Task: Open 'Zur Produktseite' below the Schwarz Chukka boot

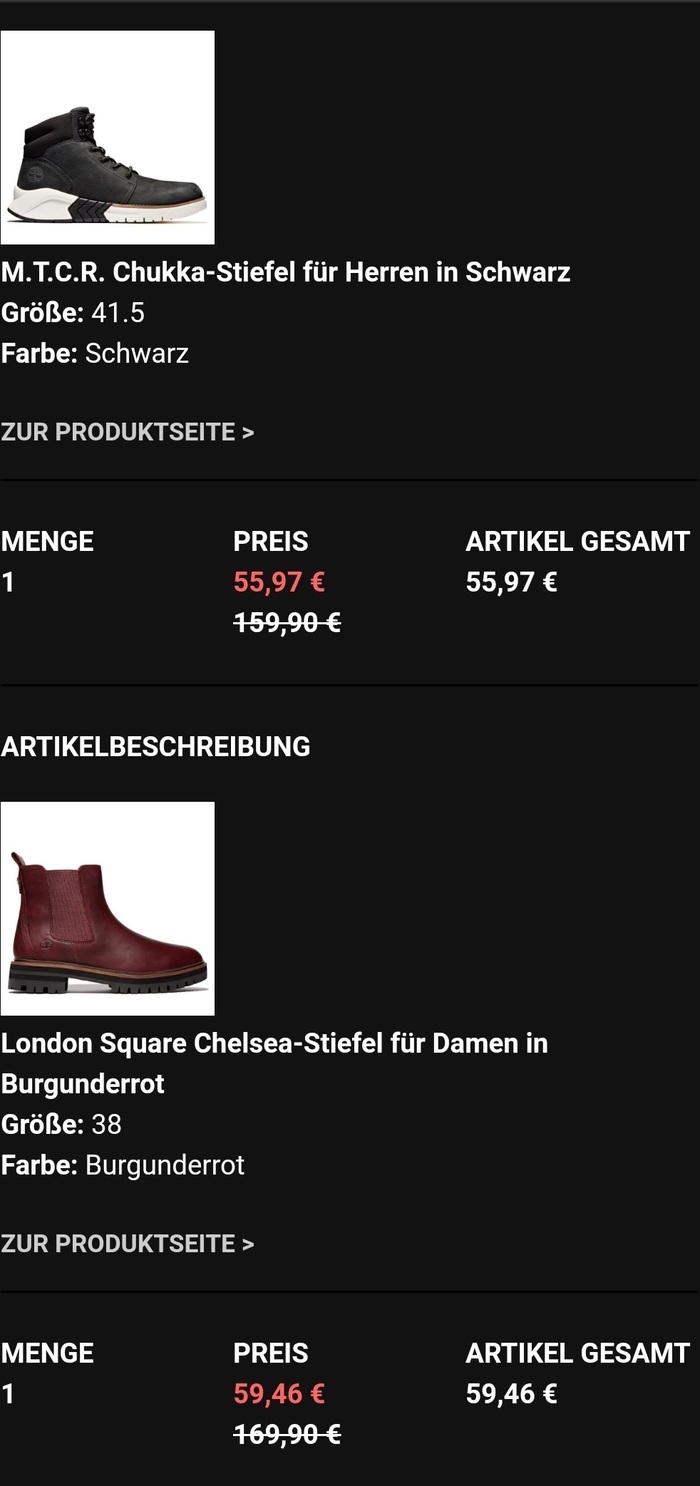Action: click(x=127, y=432)
